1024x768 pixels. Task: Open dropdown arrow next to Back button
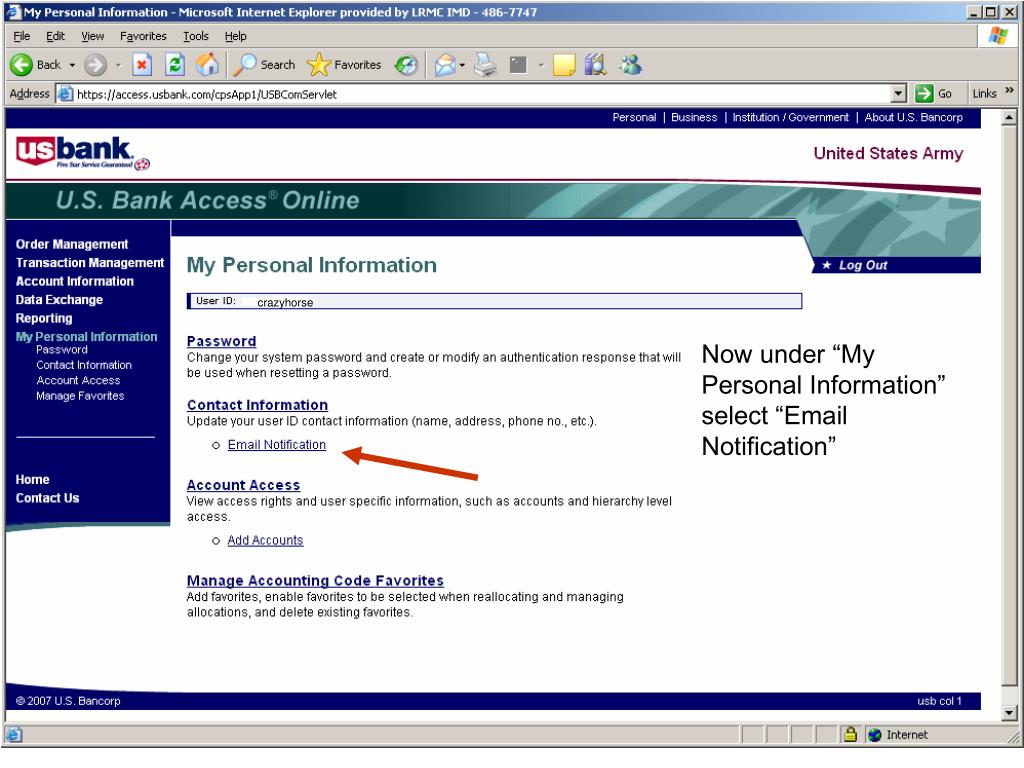click(x=72, y=65)
